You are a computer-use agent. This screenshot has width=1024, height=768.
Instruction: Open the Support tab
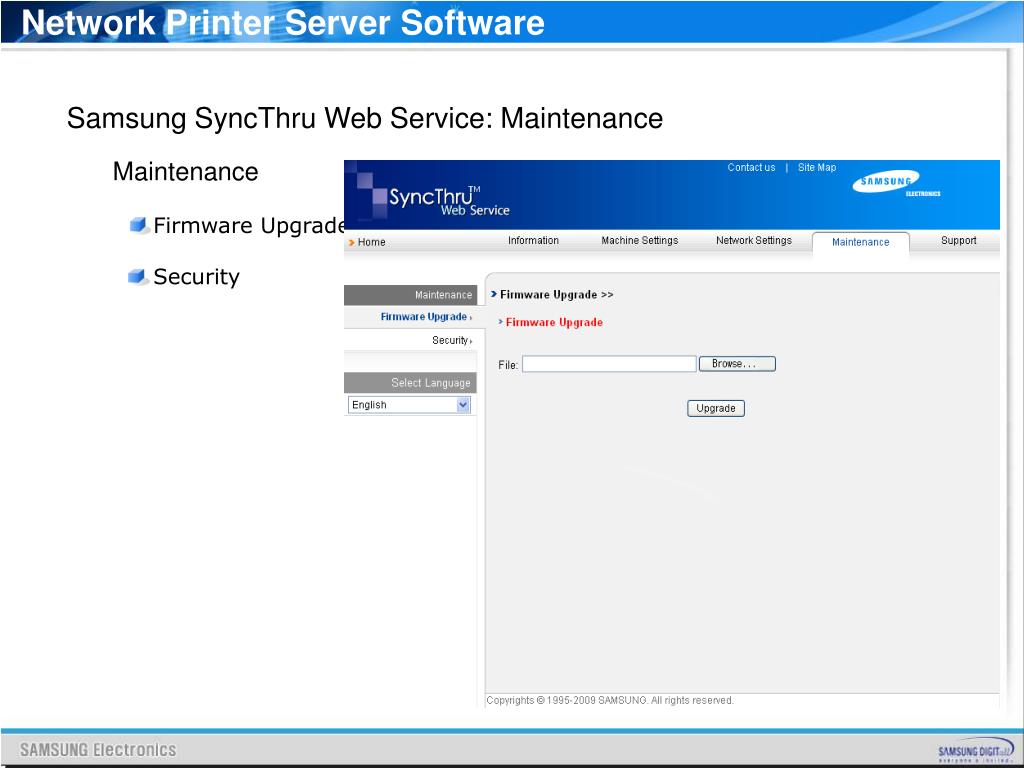pyautogui.click(x=959, y=240)
